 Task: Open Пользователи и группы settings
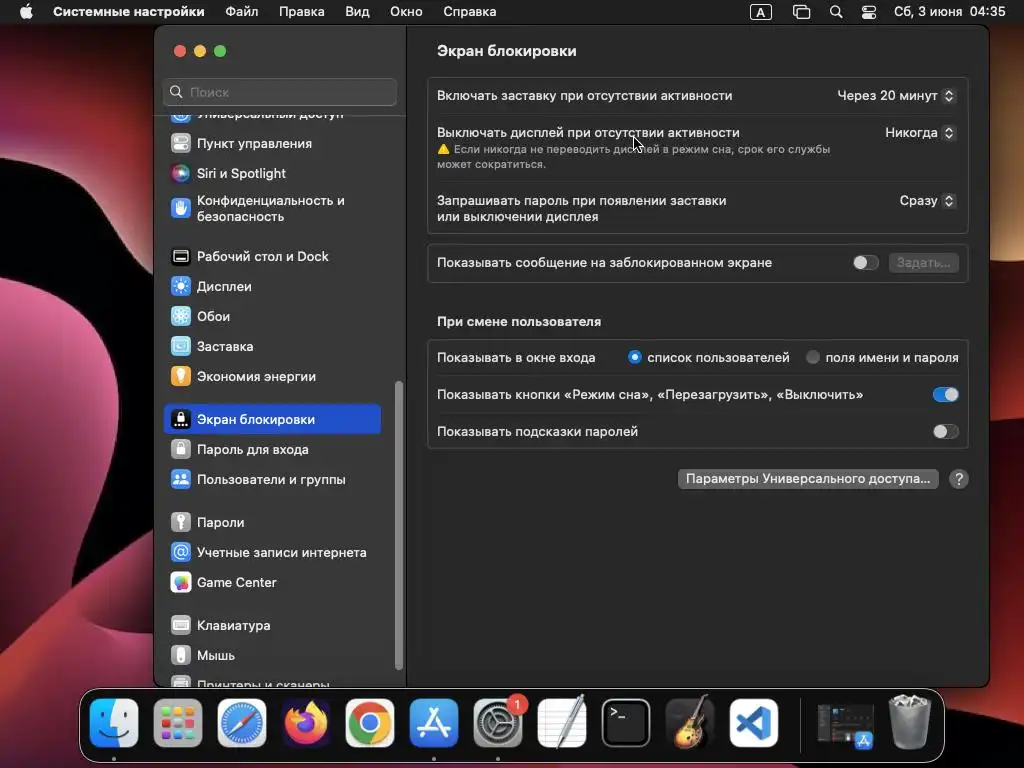pyautogui.click(x=272, y=479)
